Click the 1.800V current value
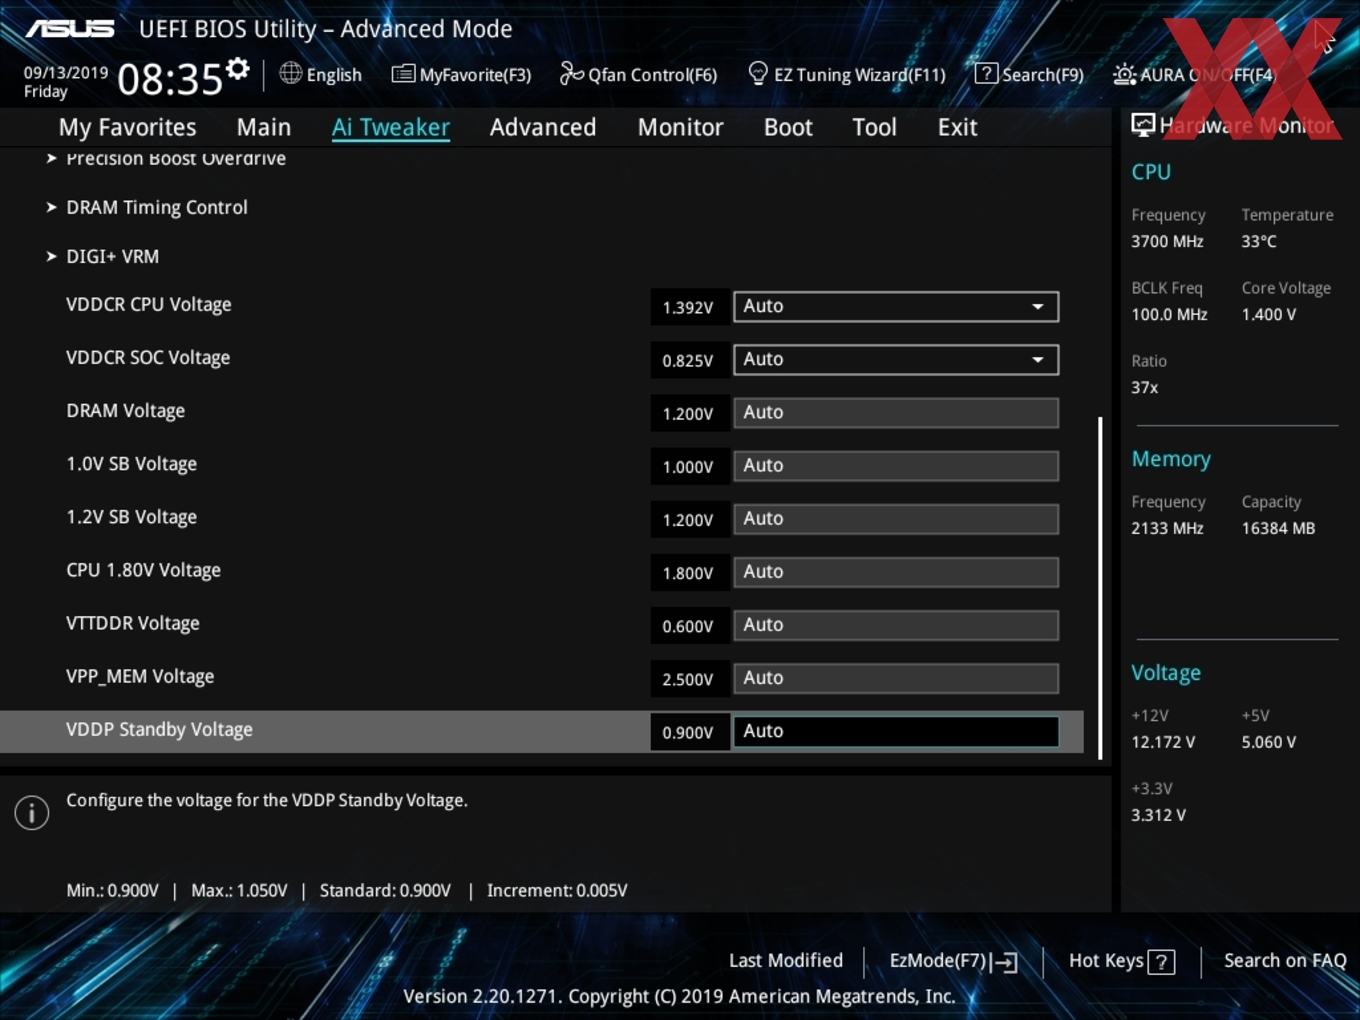Screen dimensions: 1360x1020 (x=688, y=573)
